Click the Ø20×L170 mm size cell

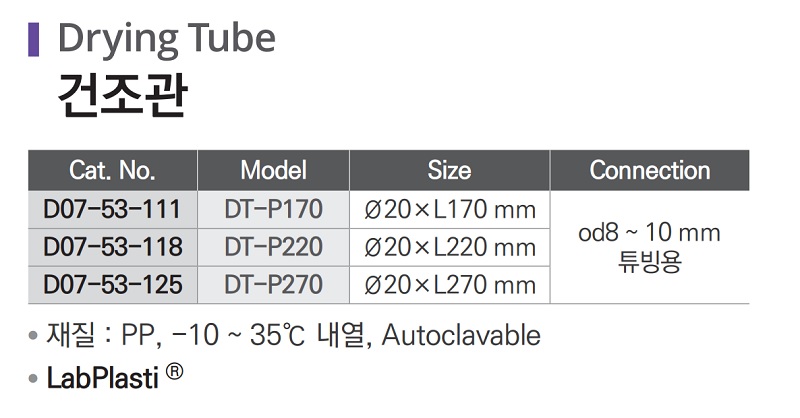pos(450,210)
